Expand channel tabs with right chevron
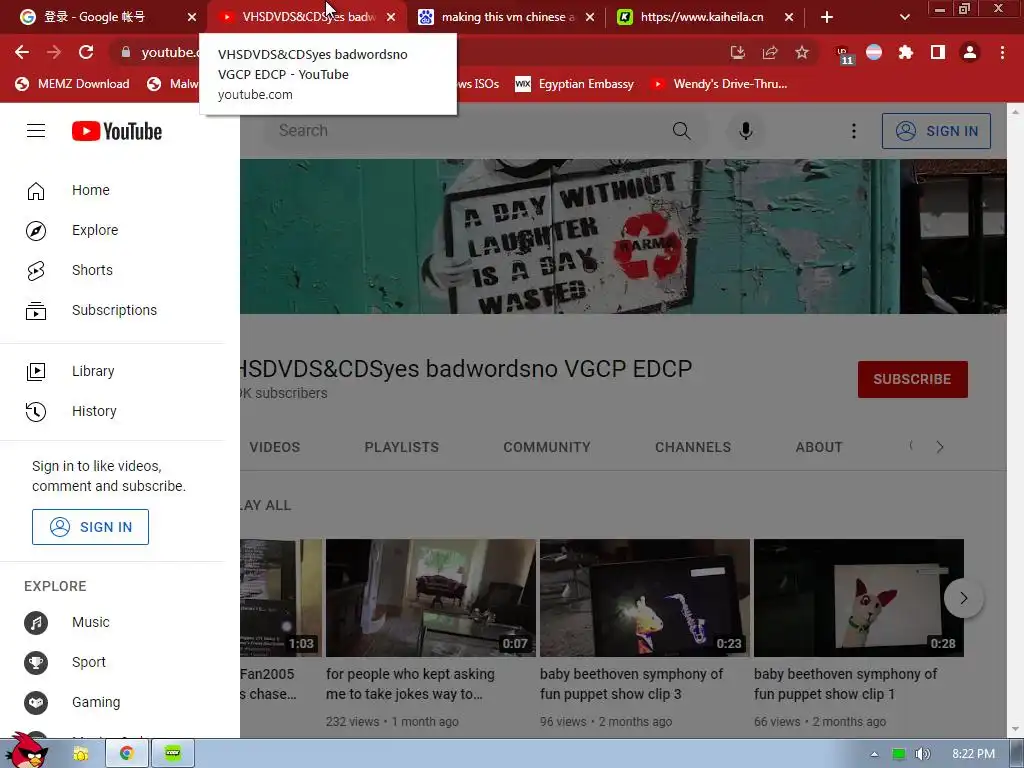The height and width of the screenshot is (768, 1024). click(x=940, y=447)
